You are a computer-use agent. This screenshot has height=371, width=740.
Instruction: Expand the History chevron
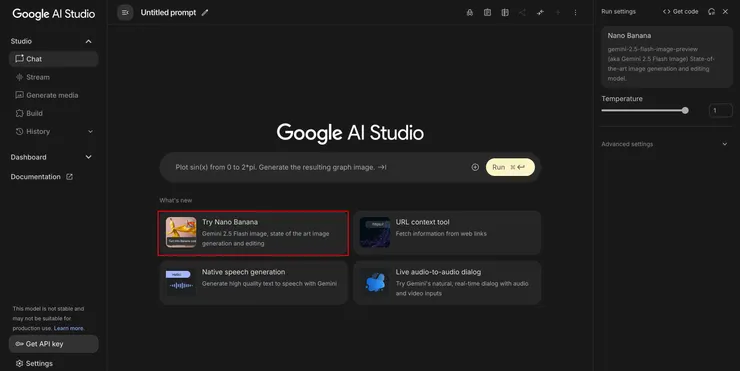pyautogui.click(x=90, y=132)
